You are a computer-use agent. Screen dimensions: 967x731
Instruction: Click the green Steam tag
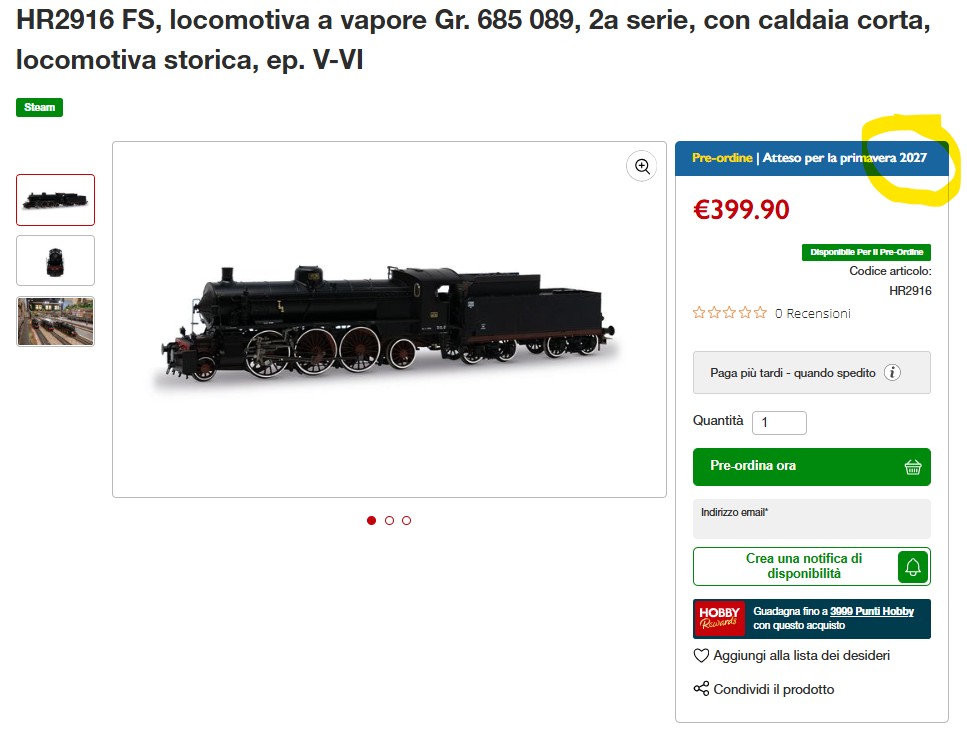click(x=39, y=107)
